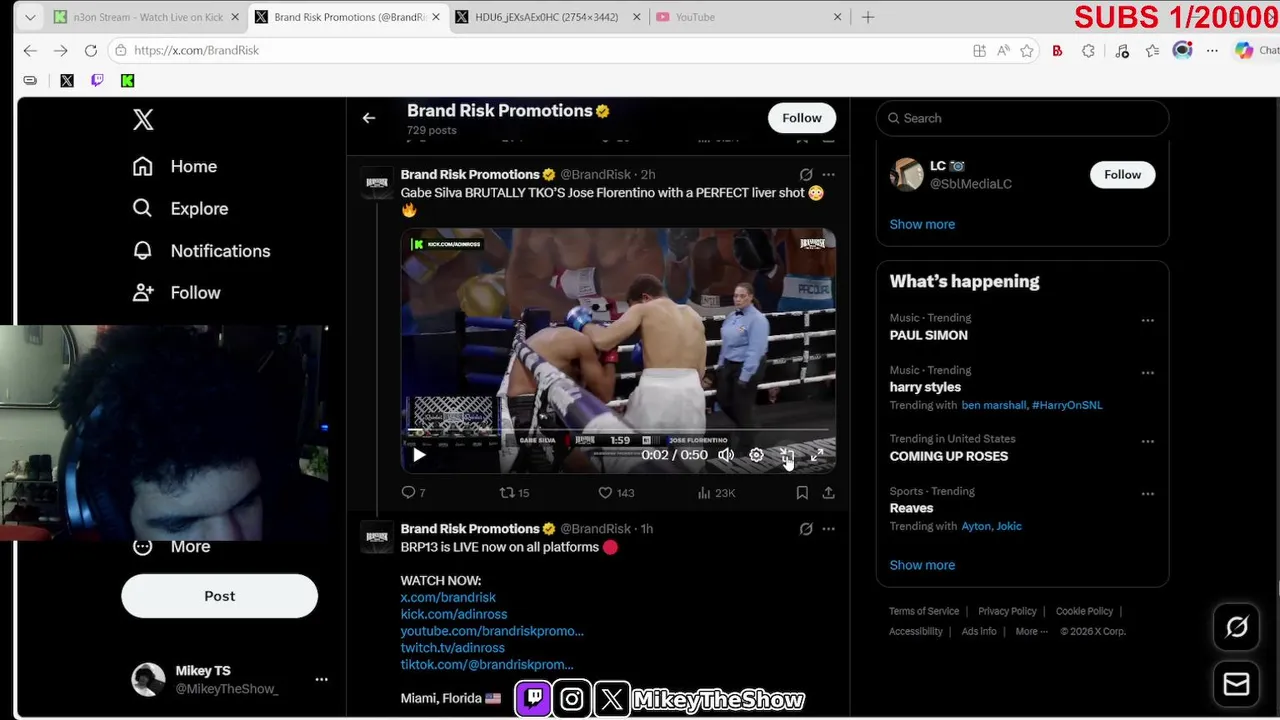The width and height of the screenshot is (1280, 720).
Task: Open COMING UP ROSES trend
Action: click(949, 456)
